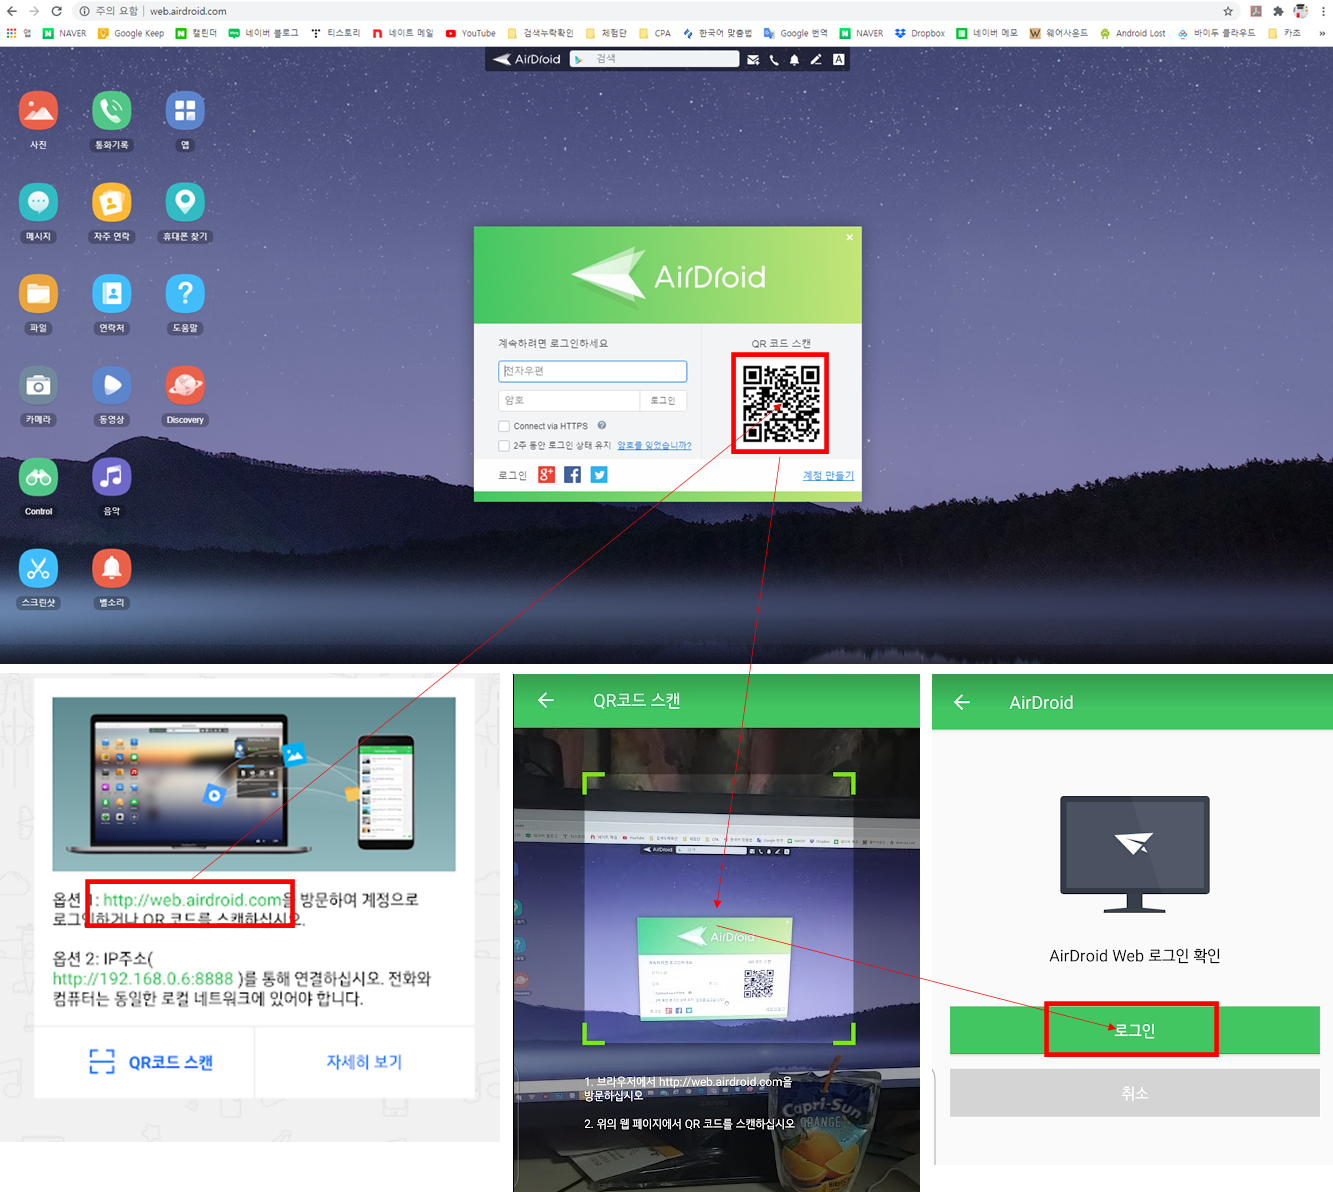Open the 스크린샷 screenshot scissors icon
Image resolution: width=1333 pixels, height=1192 pixels.
pos(38,568)
